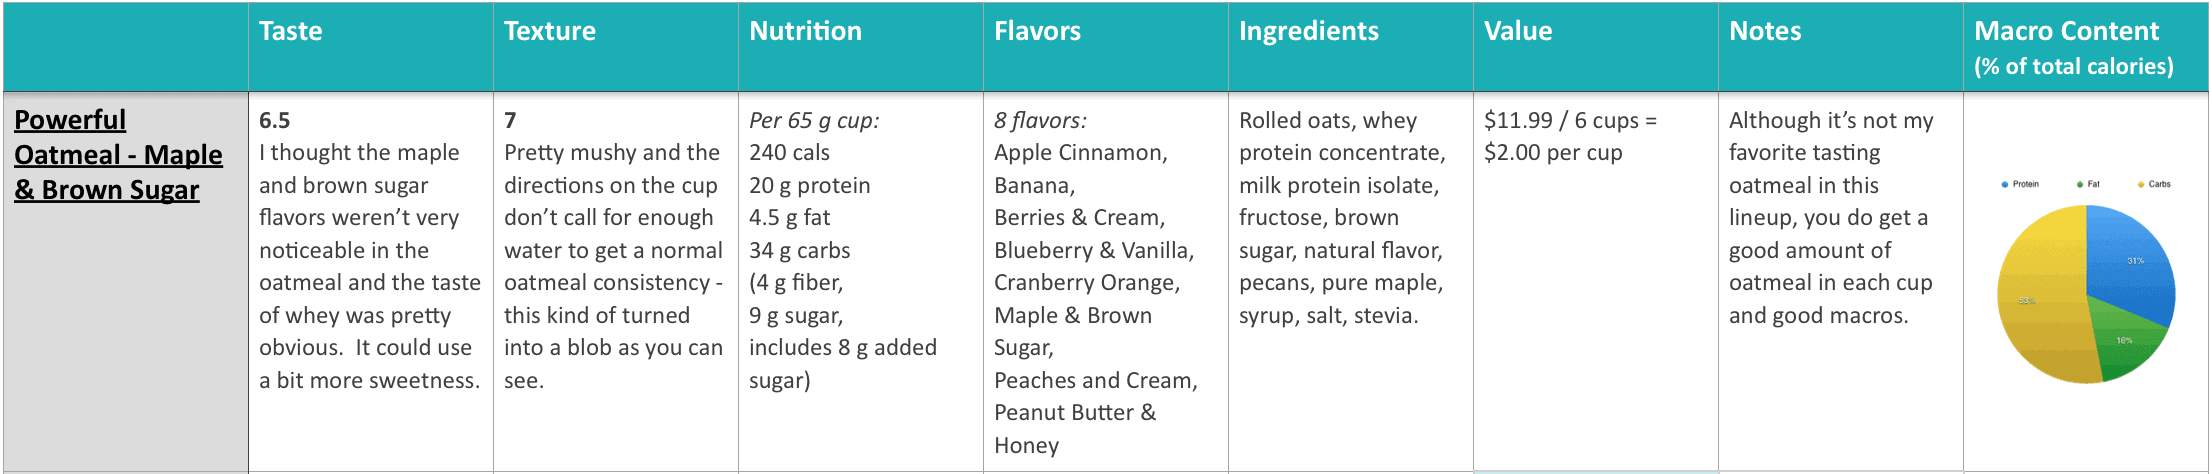Select the $2.00 per cup value cell

1595,282
